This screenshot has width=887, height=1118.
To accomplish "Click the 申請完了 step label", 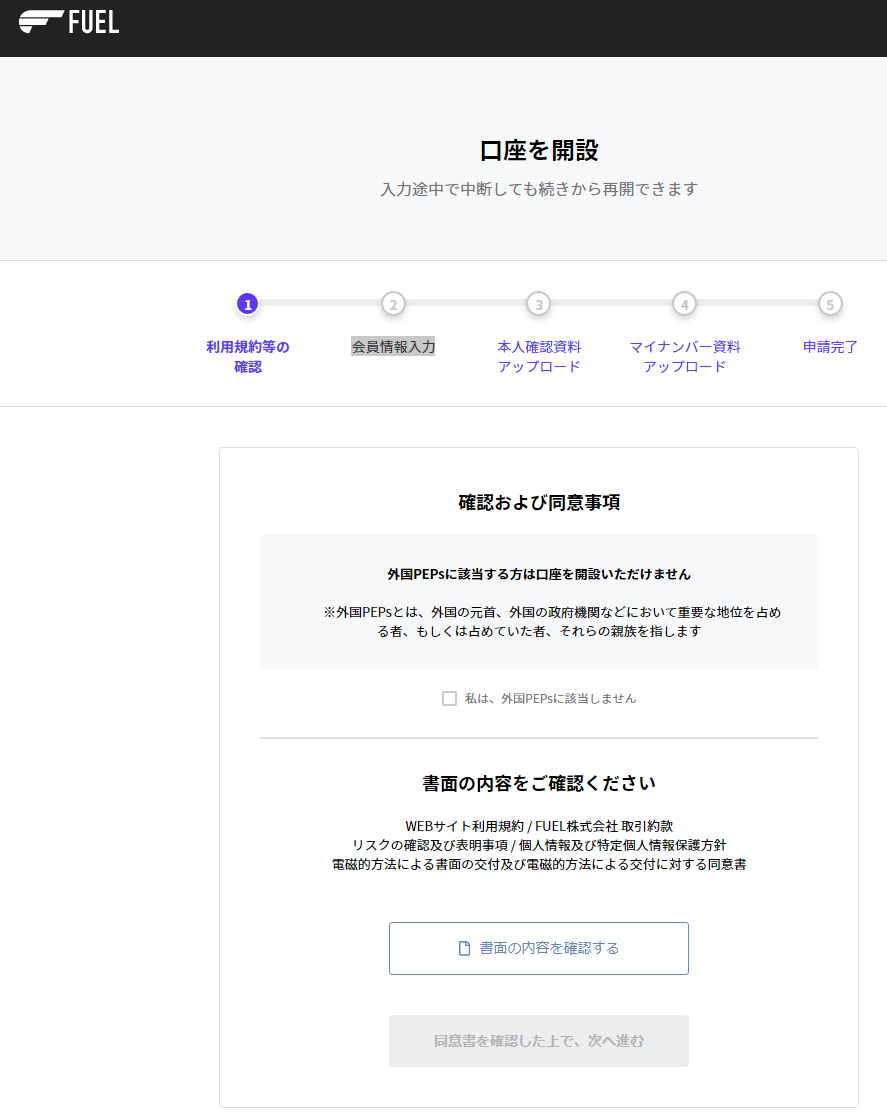I will tap(830, 347).
